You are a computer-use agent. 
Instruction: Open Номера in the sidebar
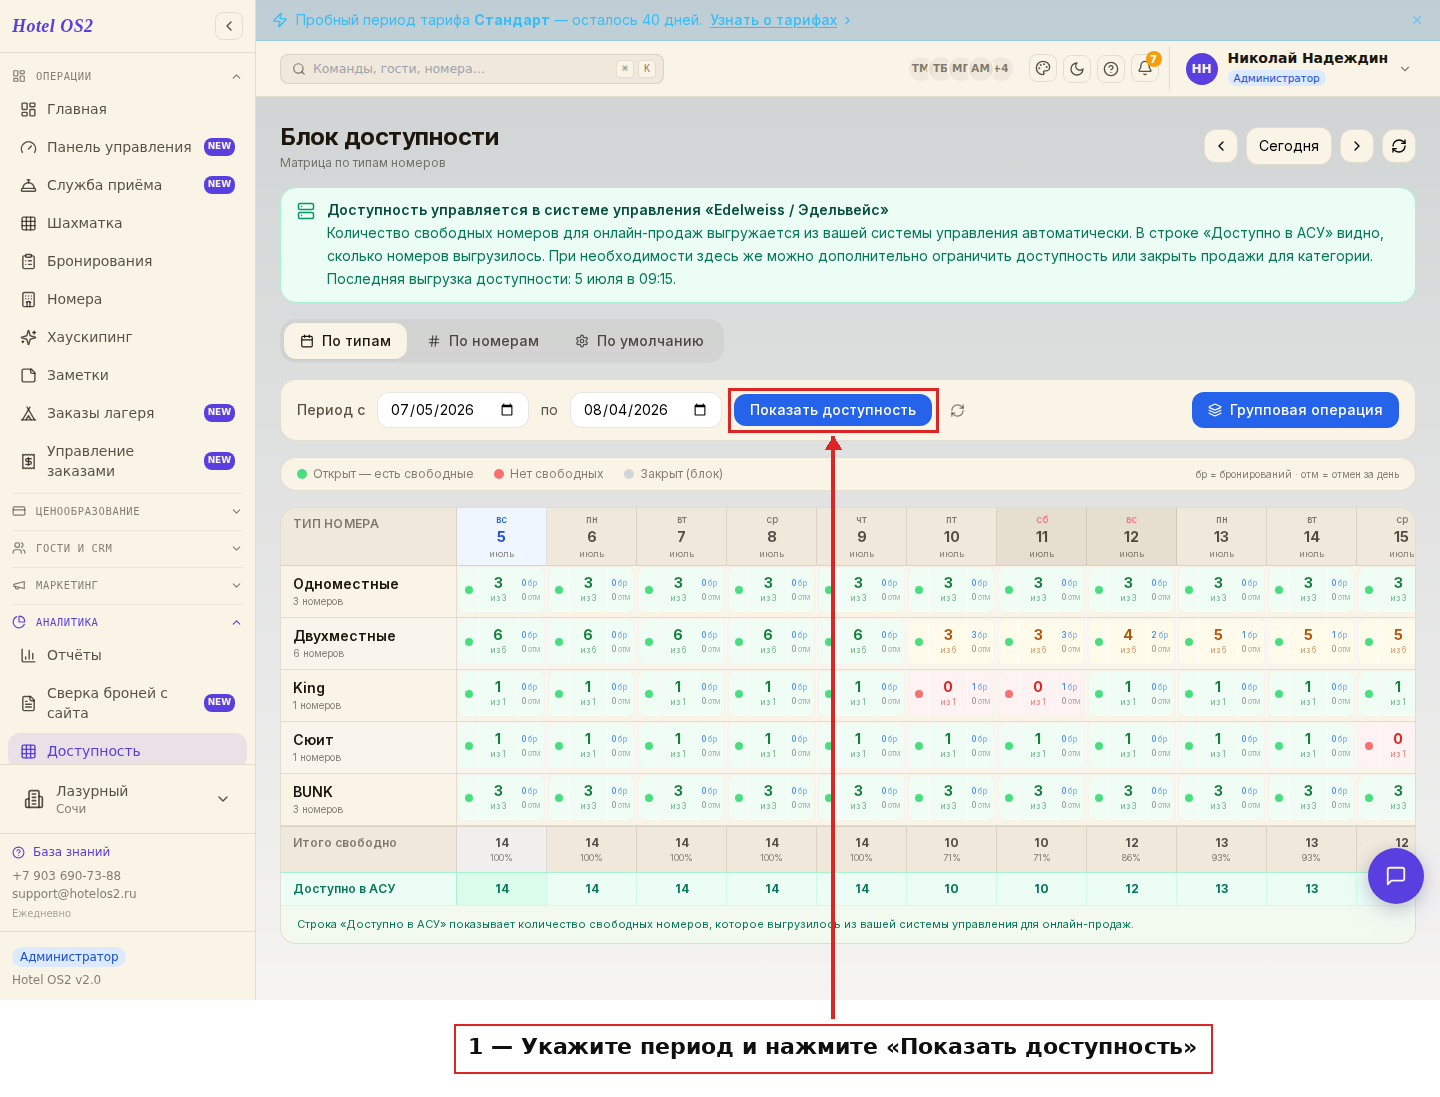coord(127,299)
